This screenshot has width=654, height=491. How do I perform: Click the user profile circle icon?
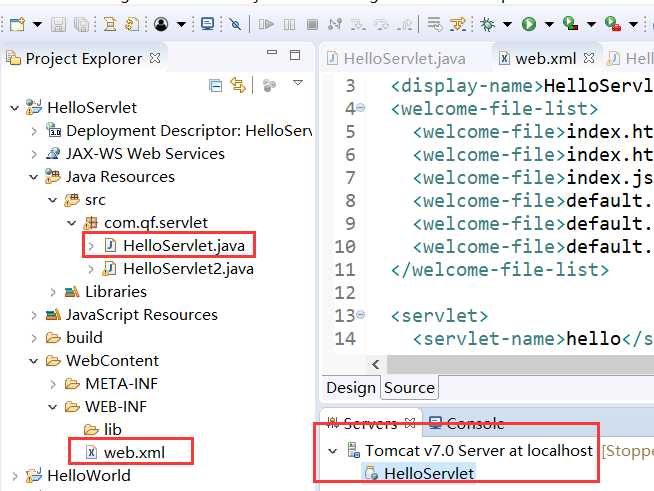(x=161, y=24)
